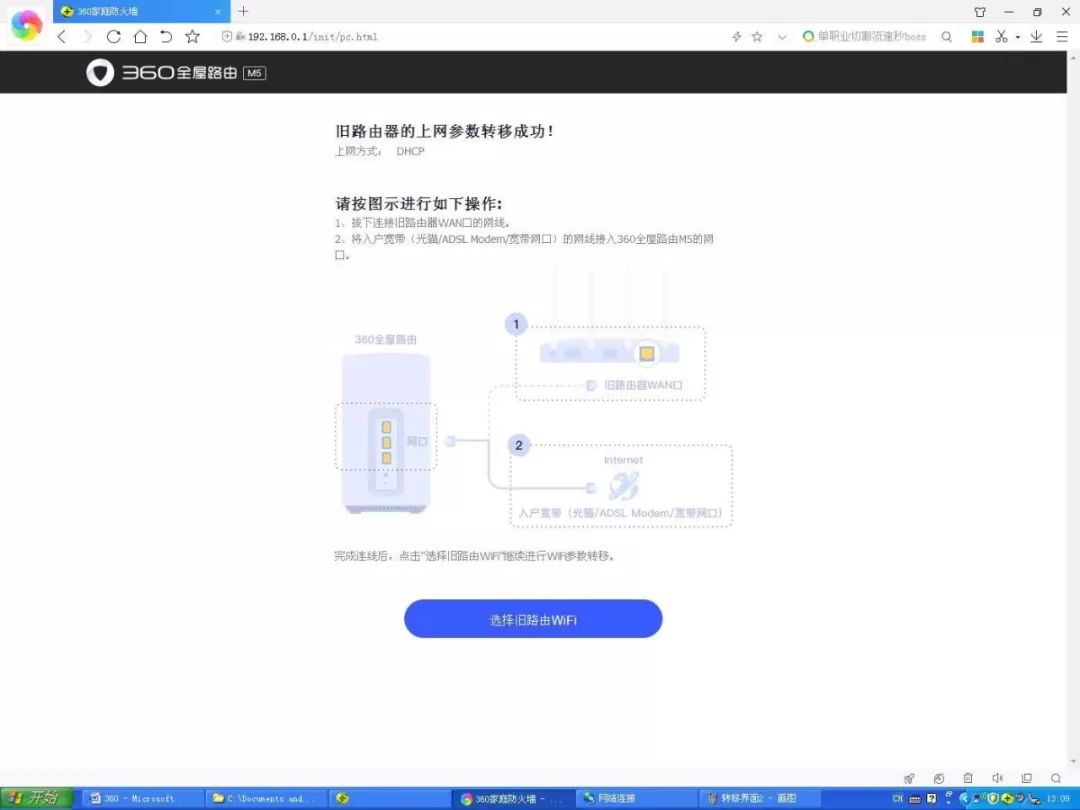Open the scissors screenshot tool icon
1080x810 pixels.
pos(1002,37)
